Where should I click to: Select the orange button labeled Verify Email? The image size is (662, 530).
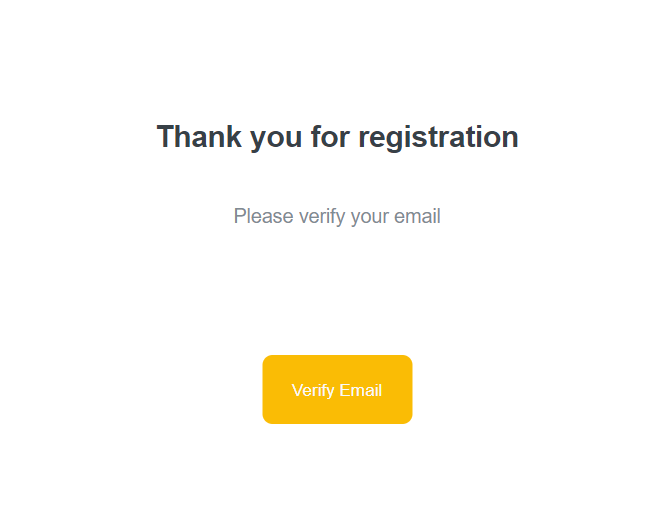coord(337,389)
